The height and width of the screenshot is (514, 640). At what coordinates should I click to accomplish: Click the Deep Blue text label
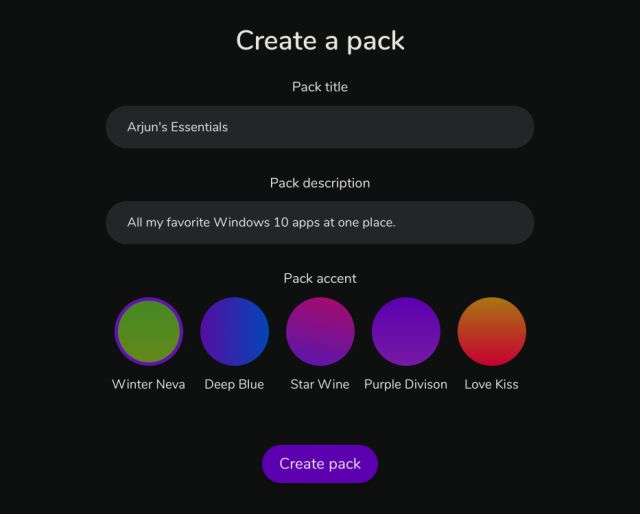234,384
